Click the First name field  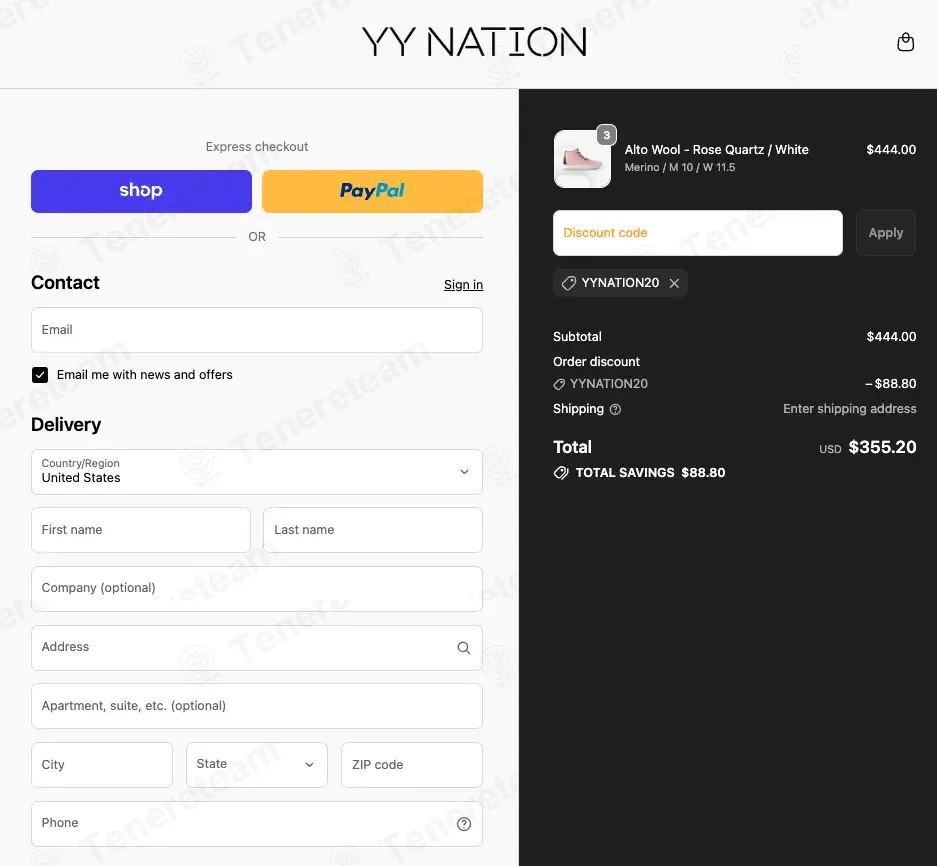click(x=141, y=530)
